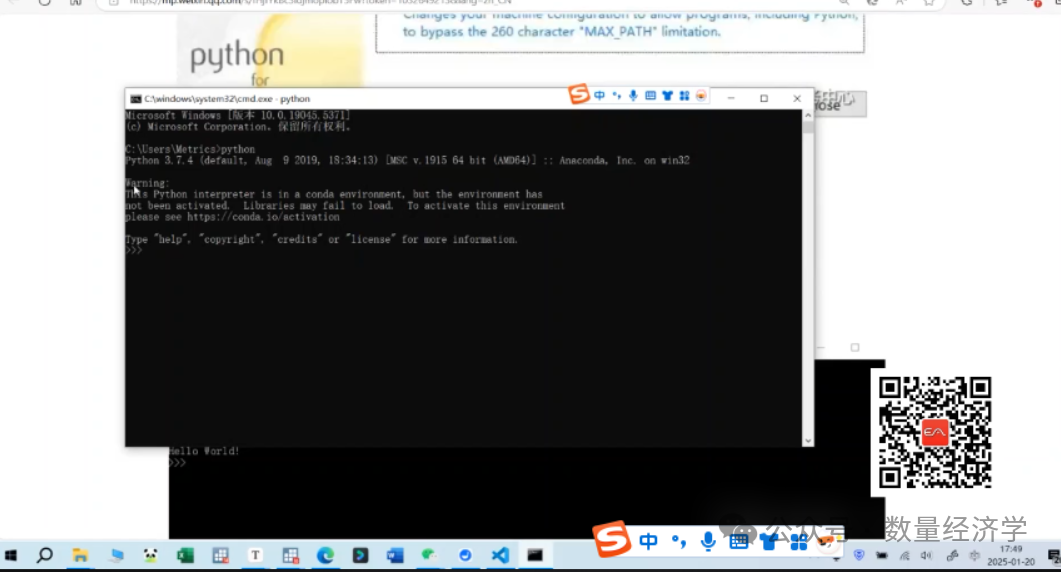Click "Hello World!" in the back console window
Screen dimensions: 1061x572
tap(204, 451)
